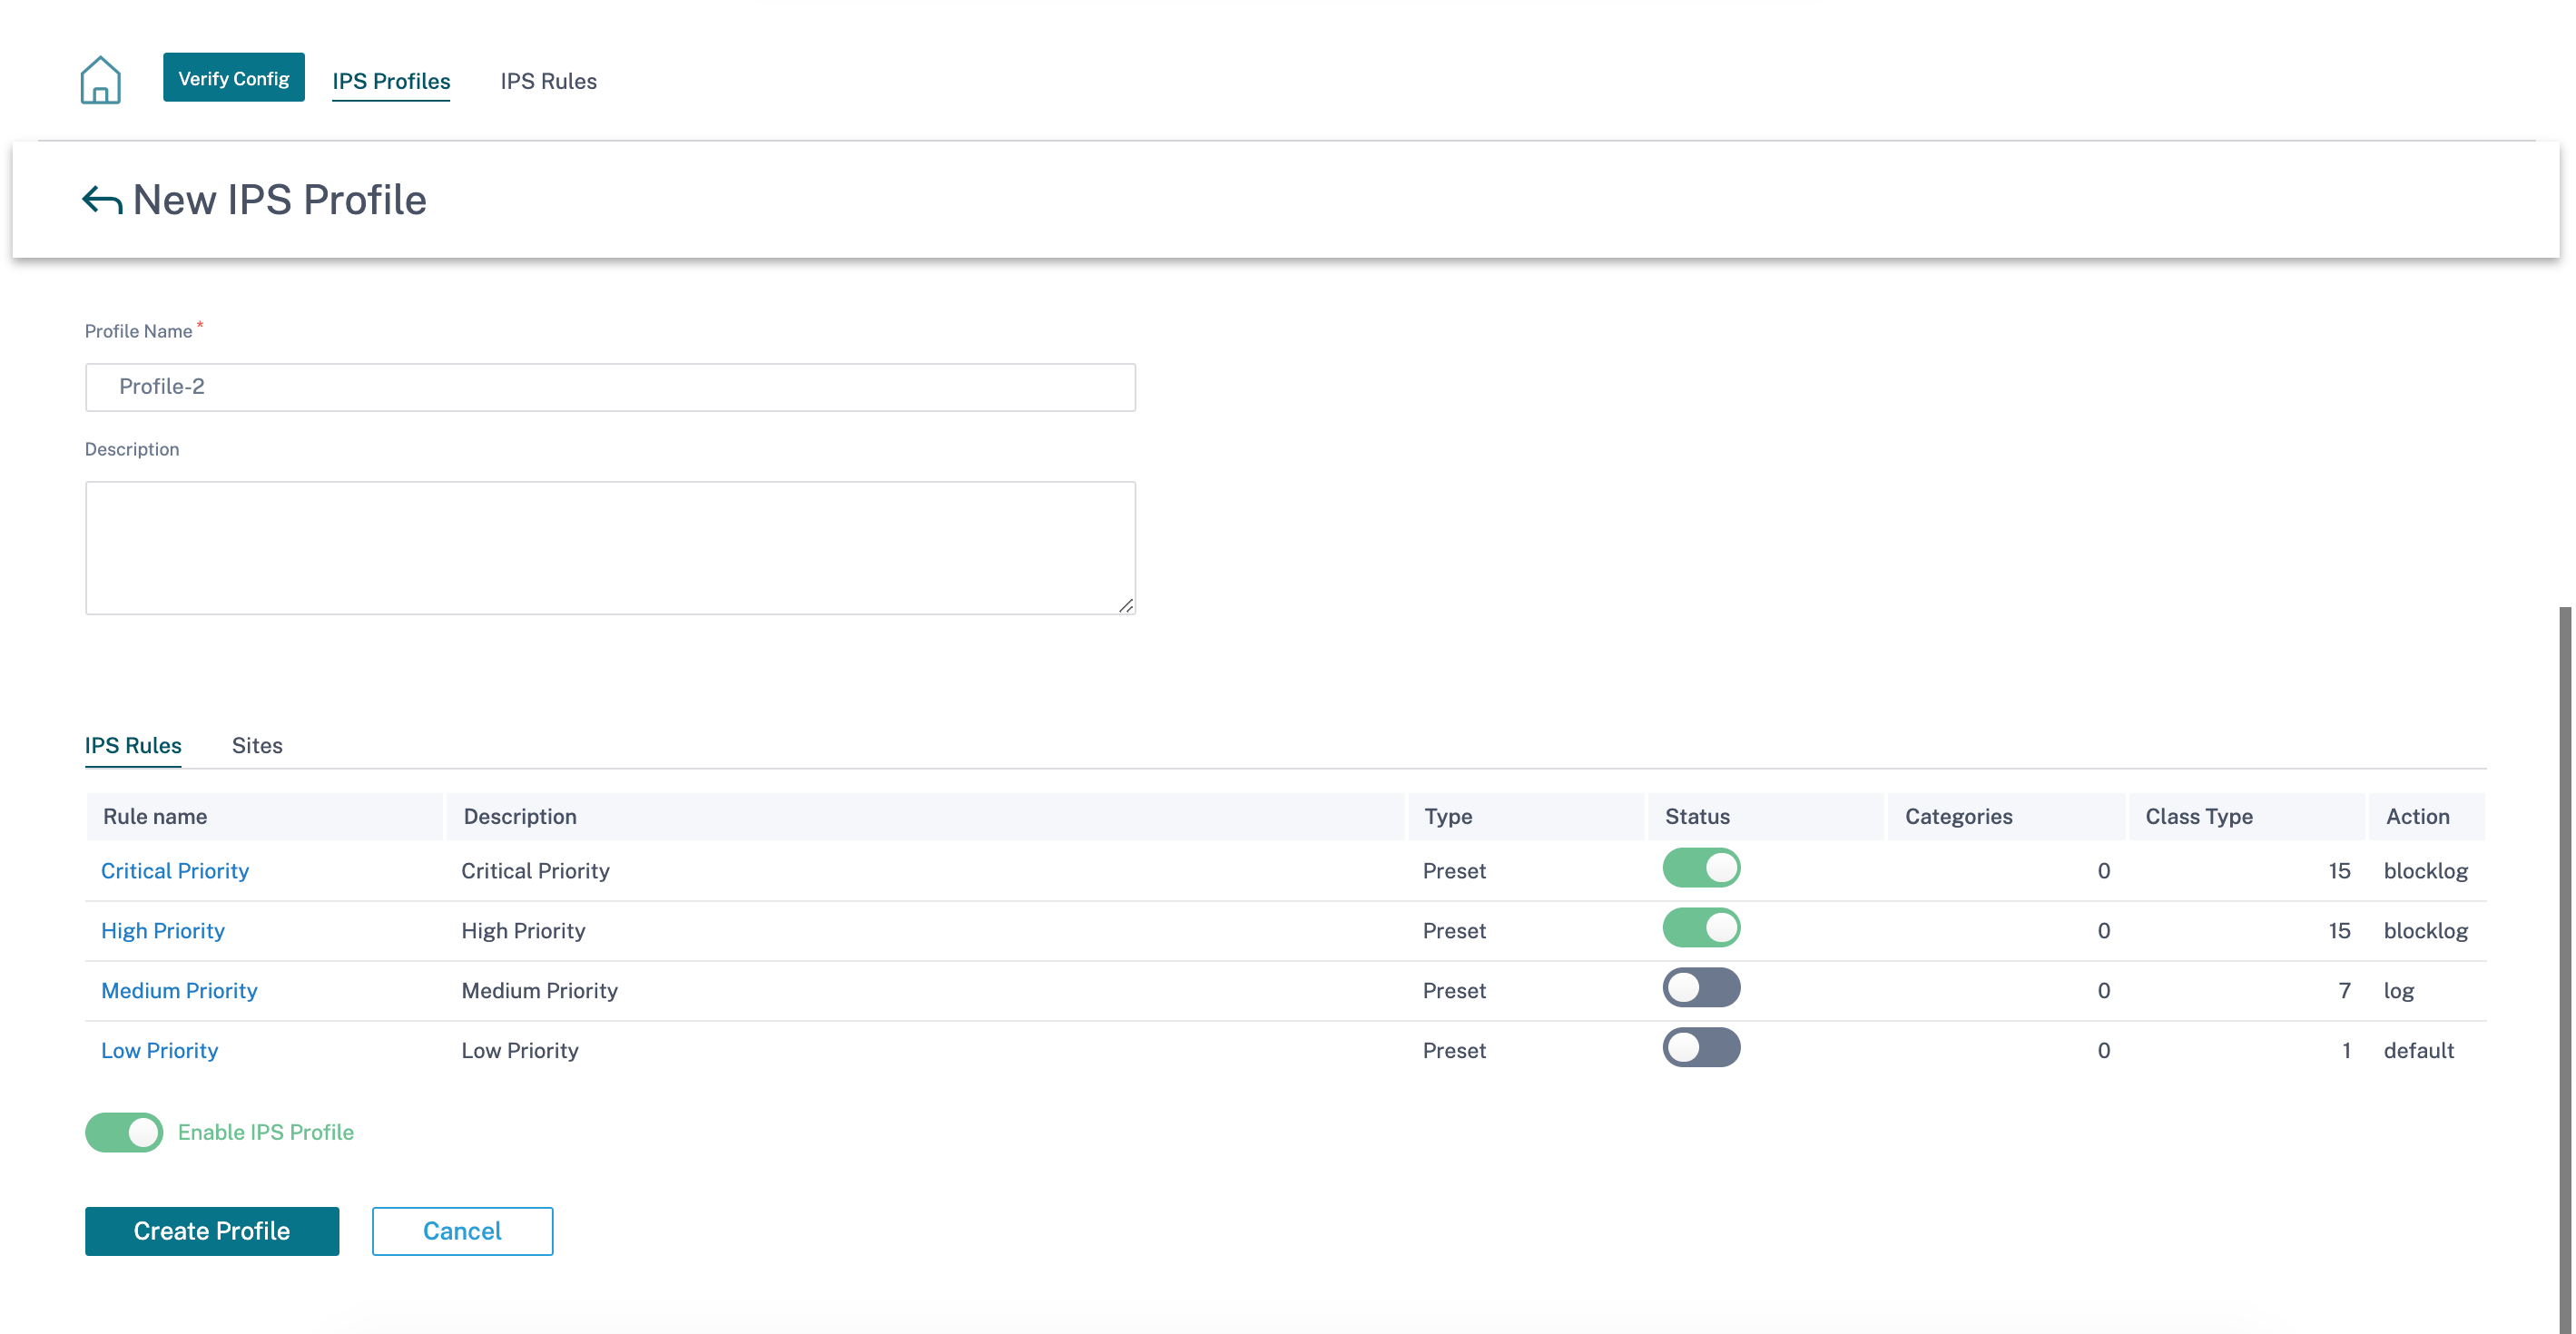Click the Medium Priority rule name link
Screen dimensions: 2576x1334
pos(181,988)
